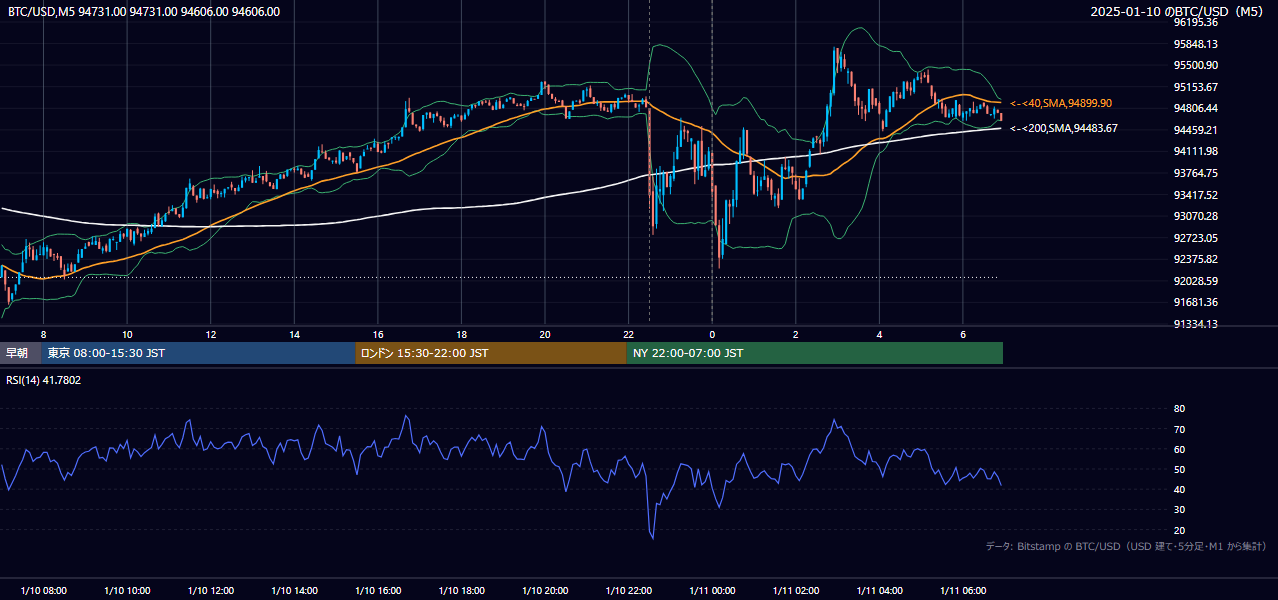Select the NY 22:00-07:00 JST session bar

(815, 353)
